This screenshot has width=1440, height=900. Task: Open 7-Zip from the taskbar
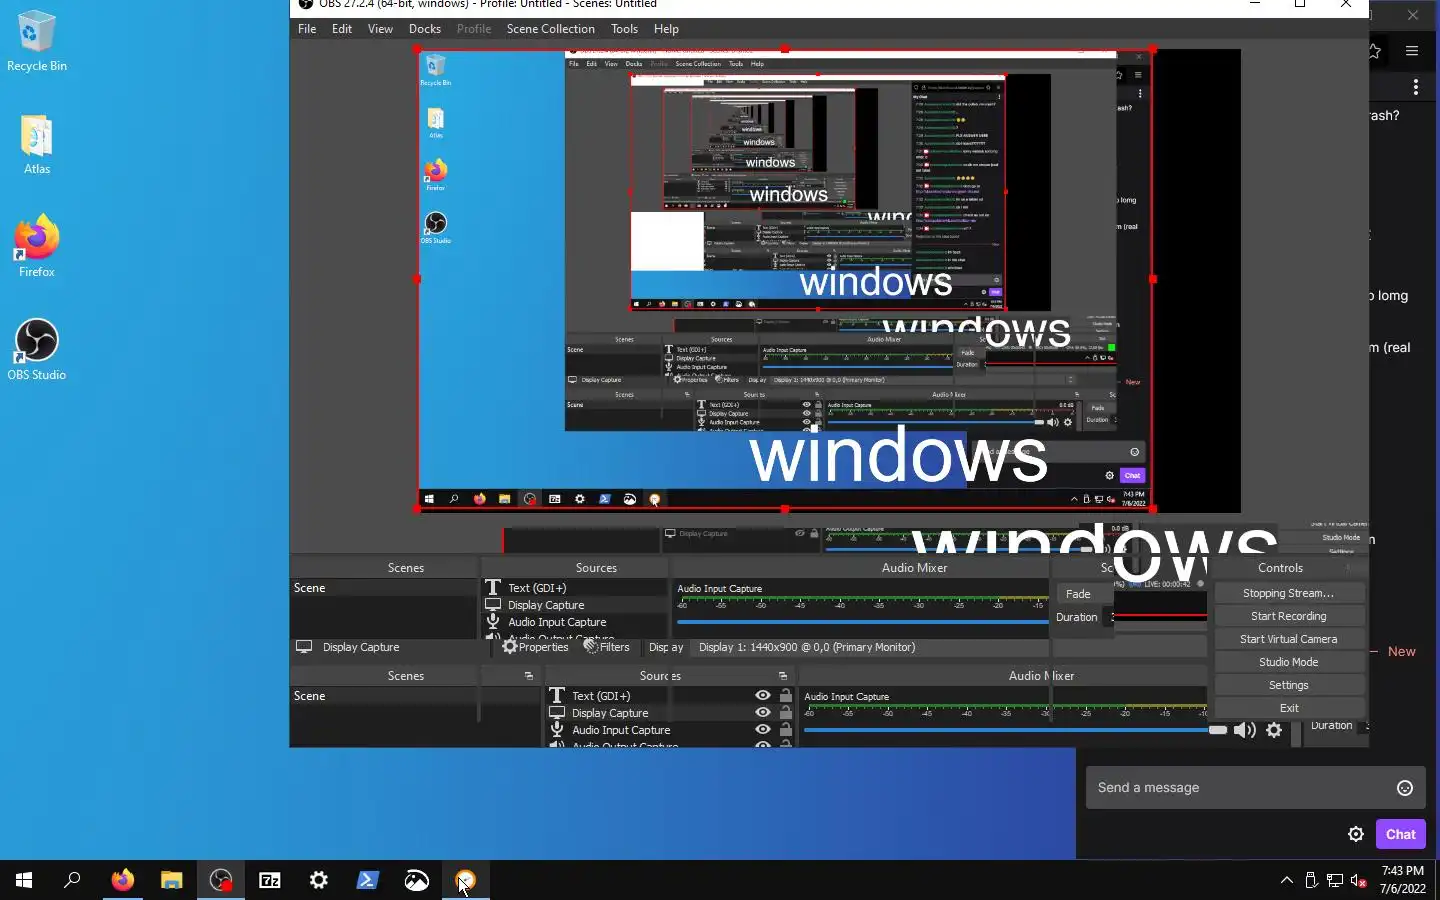(270, 880)
